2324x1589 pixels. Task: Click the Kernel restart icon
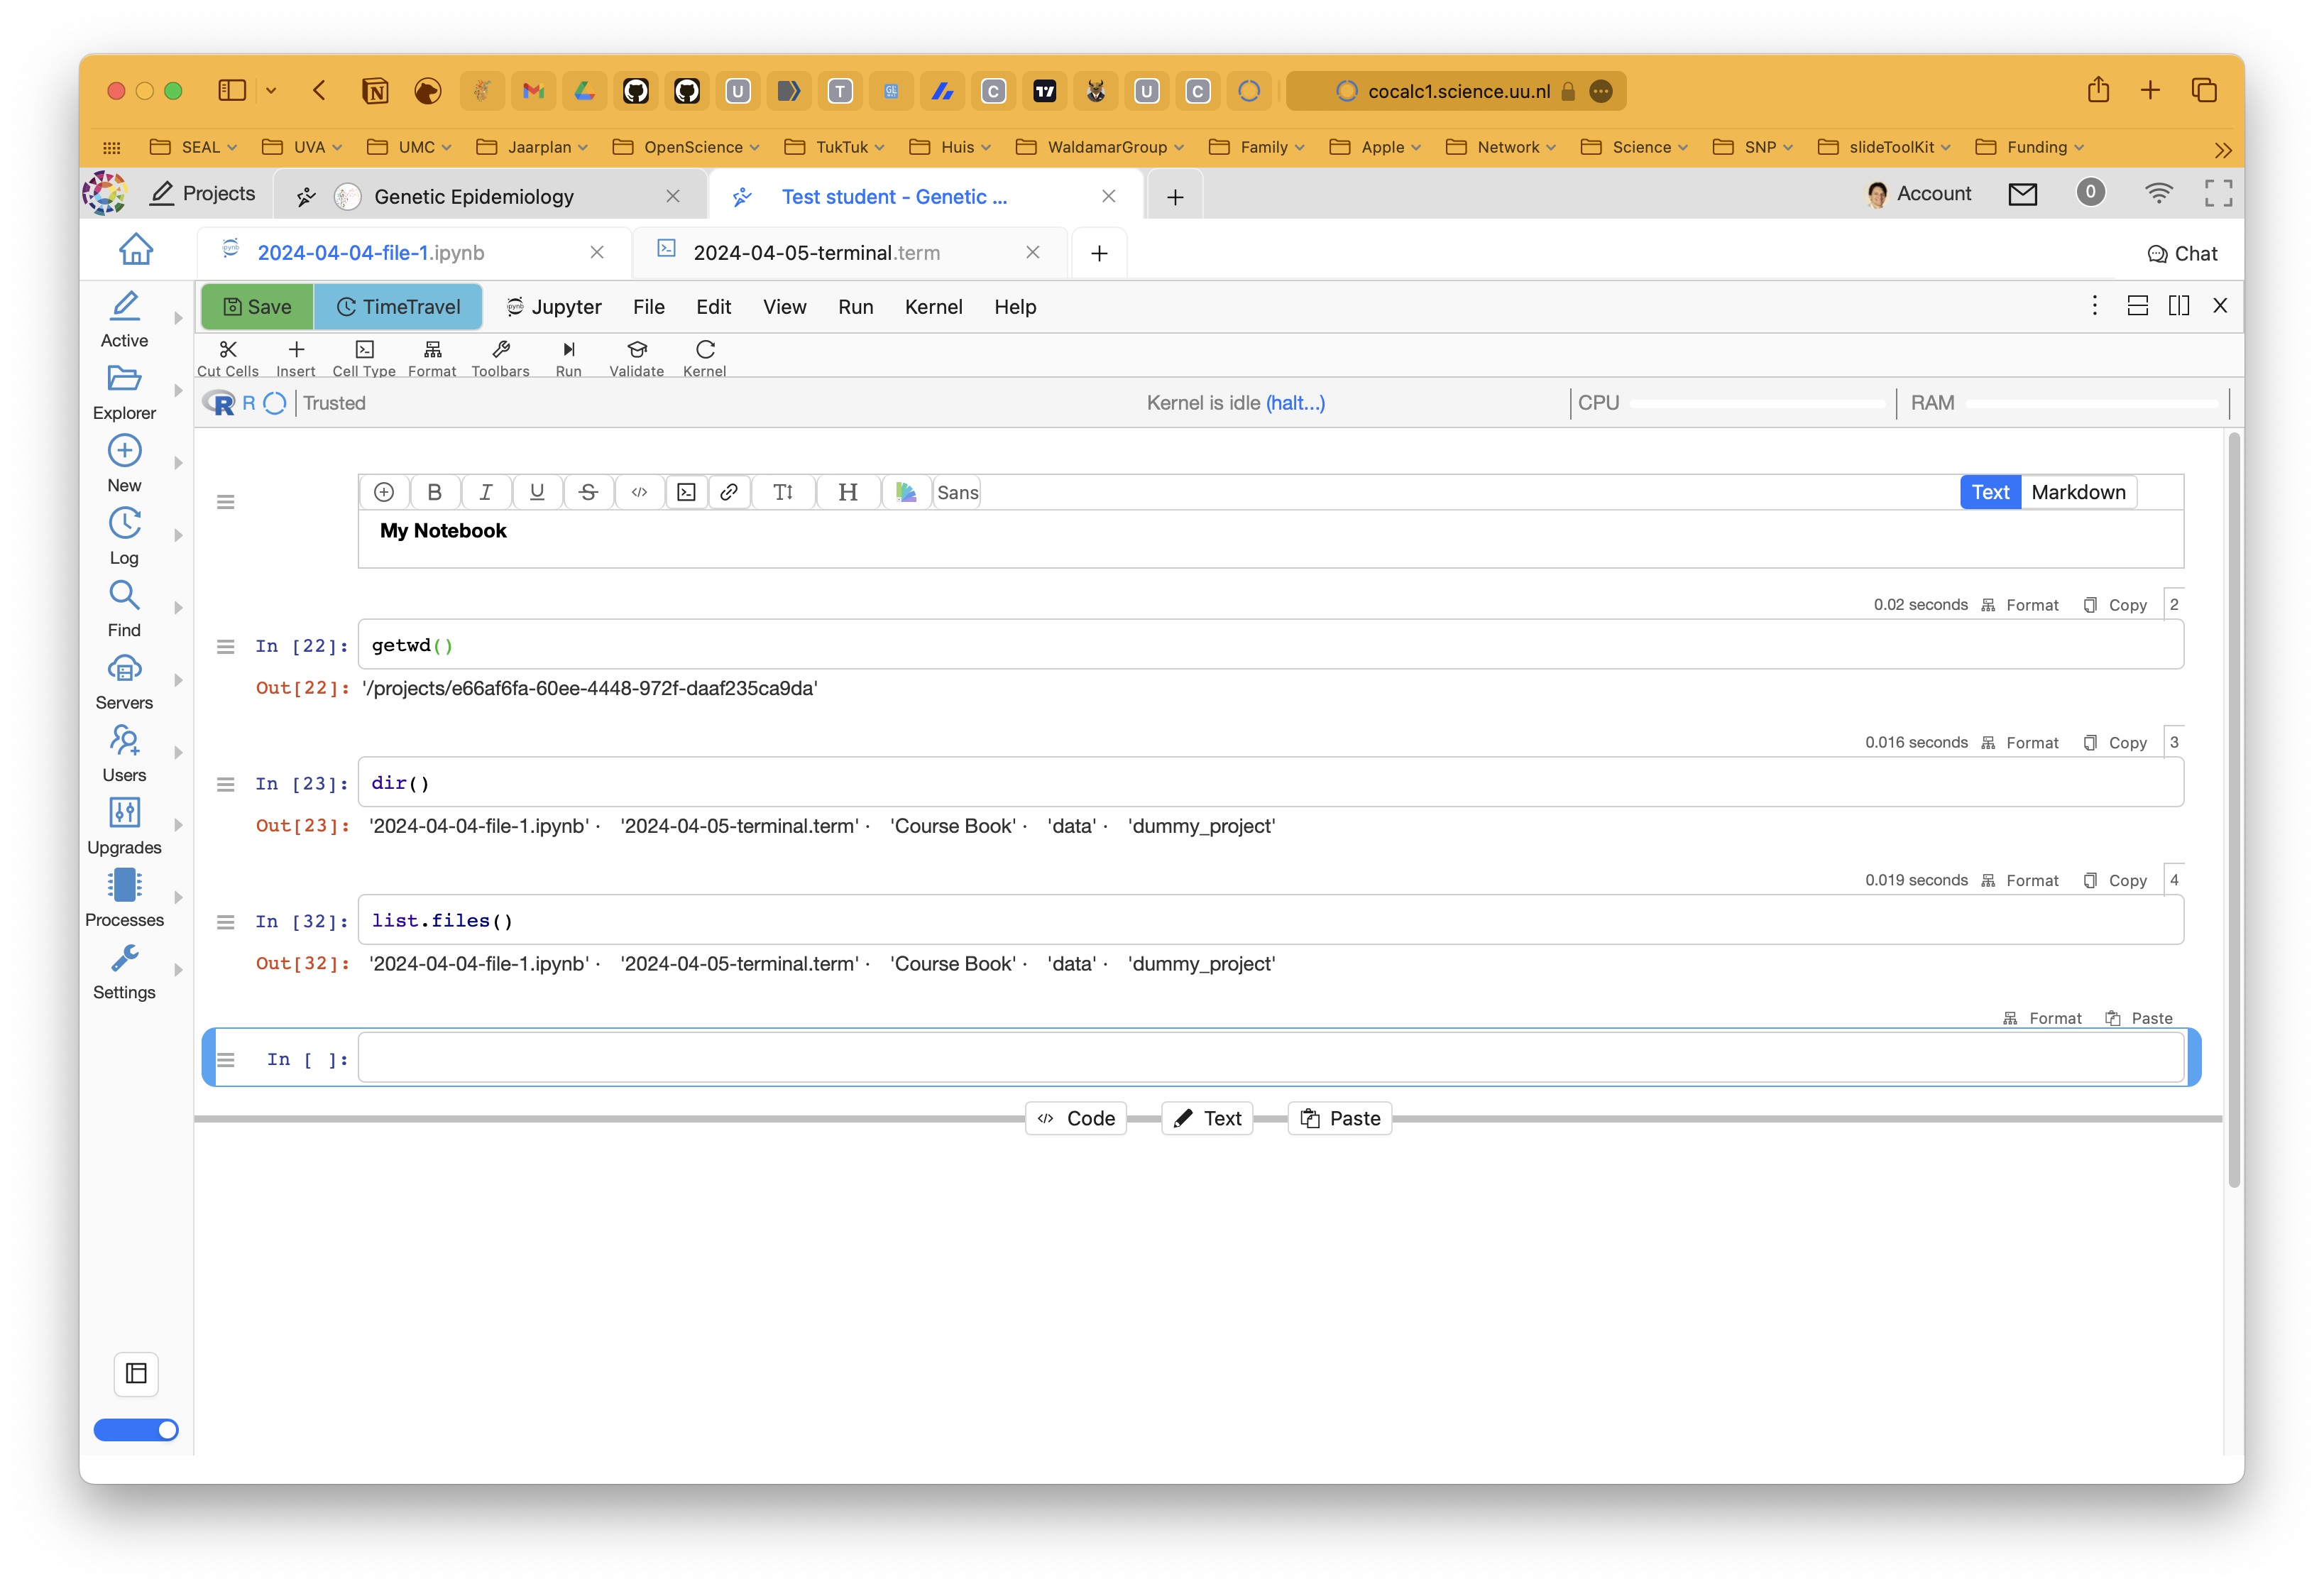(705, 349)
